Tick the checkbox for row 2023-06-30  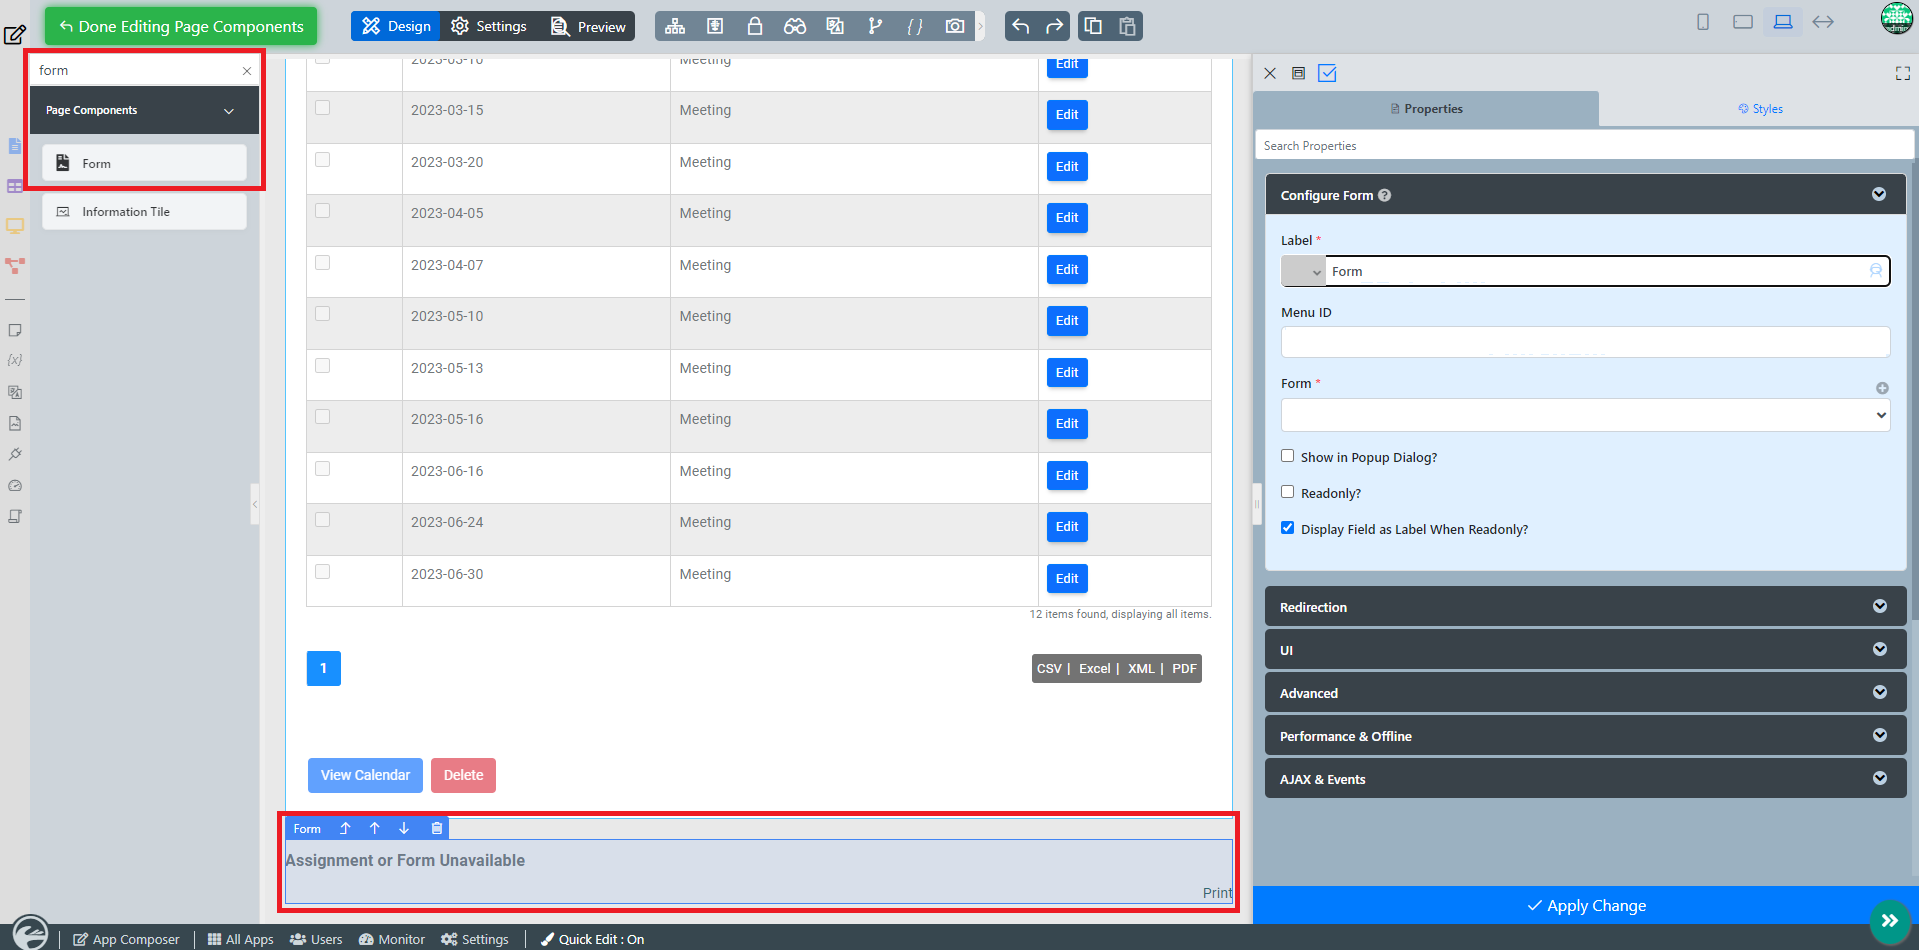click(x=322, y=572)
